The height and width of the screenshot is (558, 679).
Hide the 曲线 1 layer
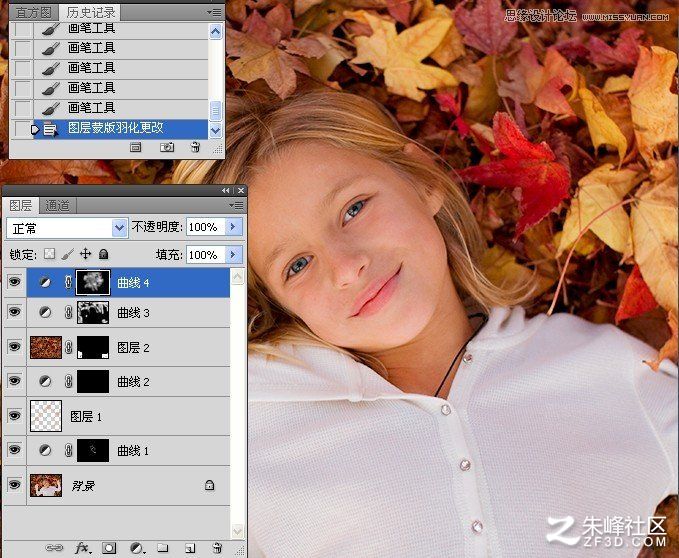click(x=15, y=450)
